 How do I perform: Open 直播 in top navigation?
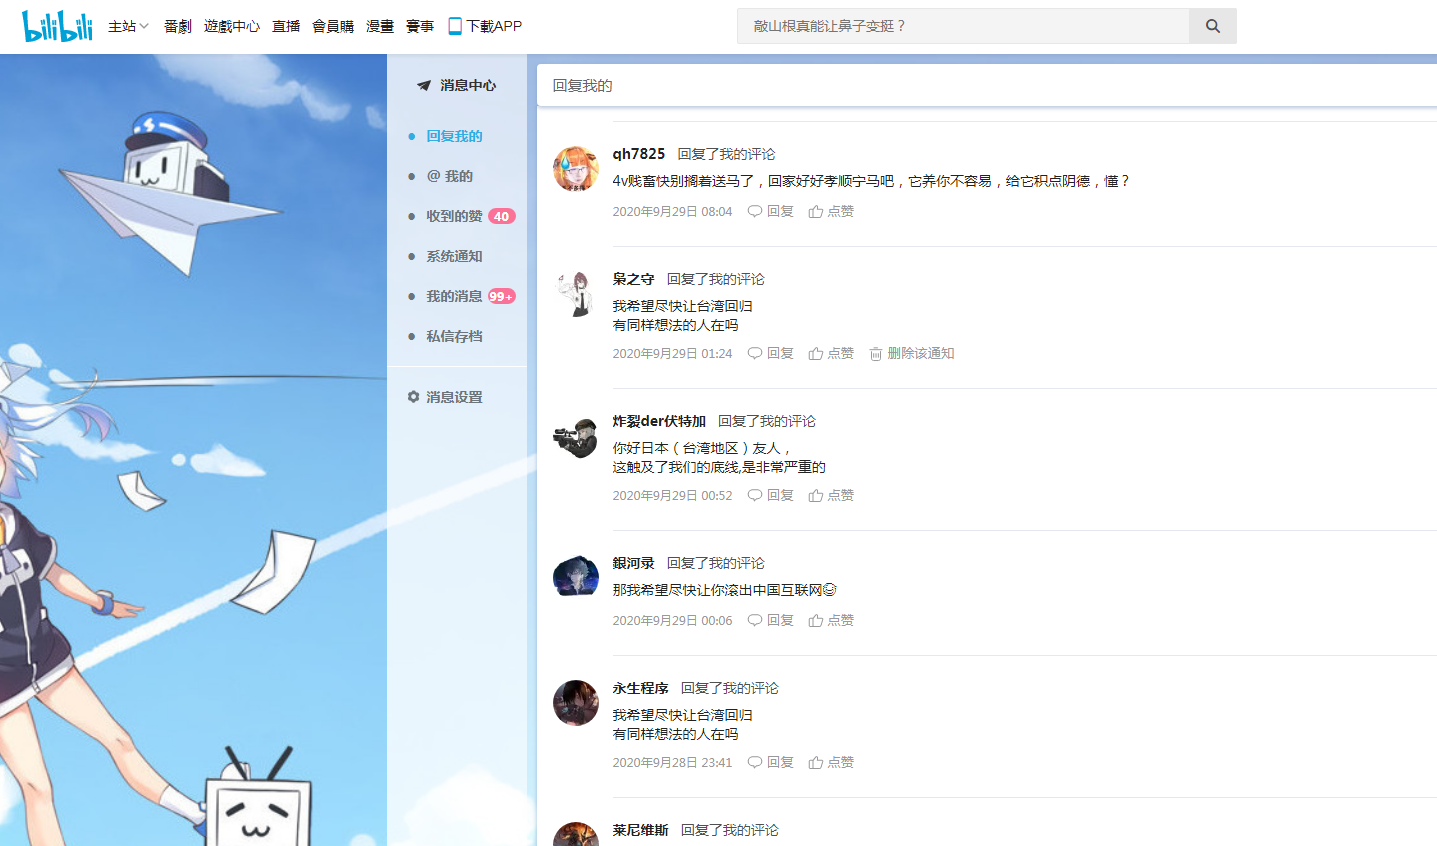286,26
